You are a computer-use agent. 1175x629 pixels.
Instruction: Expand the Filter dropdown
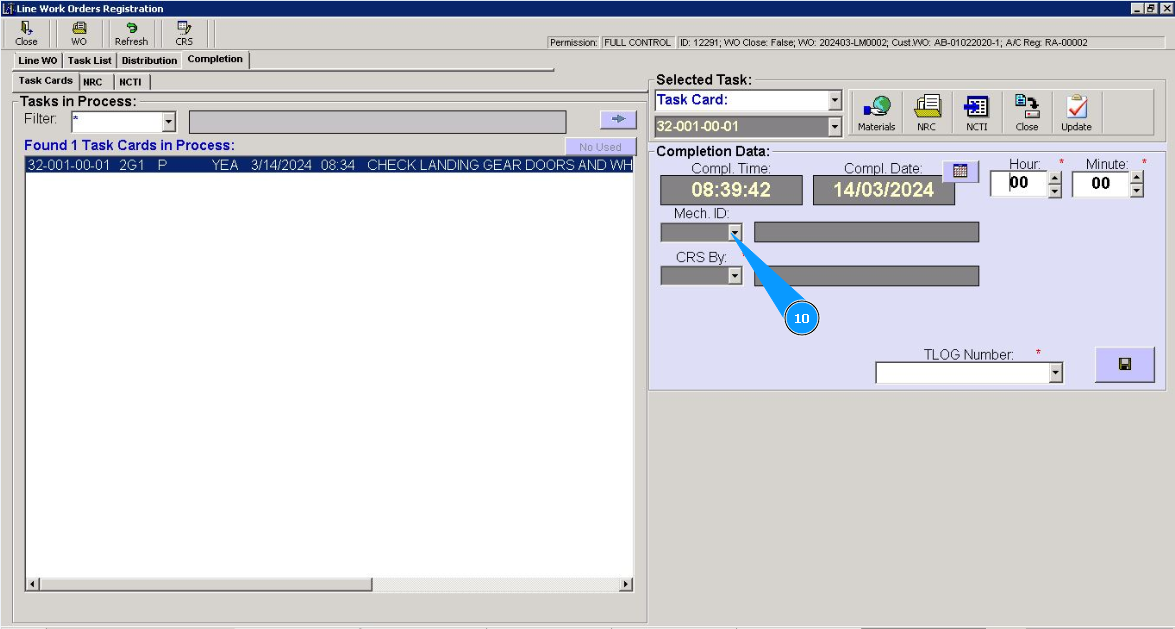[x=169, y=122]
